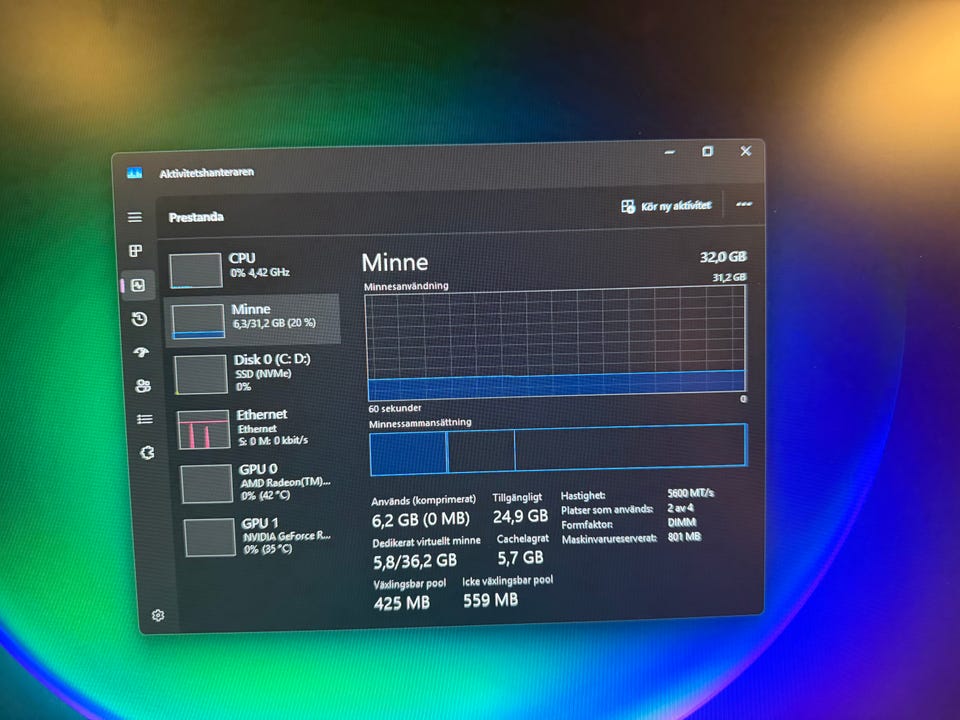Click the 5,7 GB cached value
The image size is (960, 720).
pos(520,557)
